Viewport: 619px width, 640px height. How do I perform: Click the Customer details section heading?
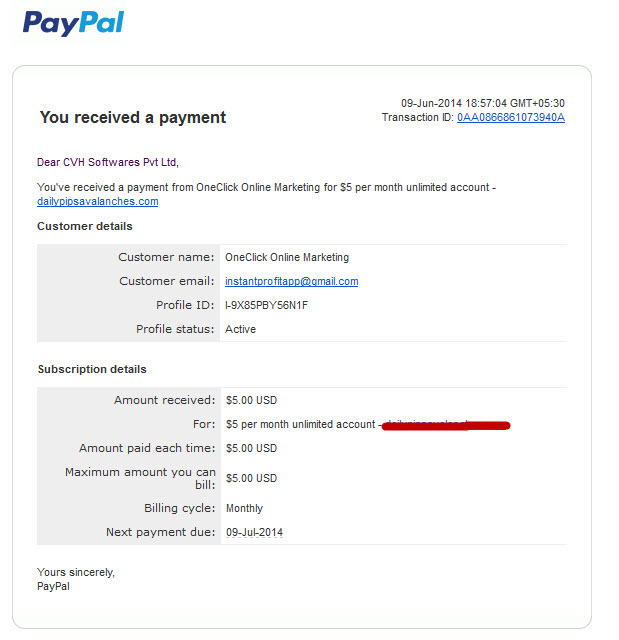coord(85,227)
